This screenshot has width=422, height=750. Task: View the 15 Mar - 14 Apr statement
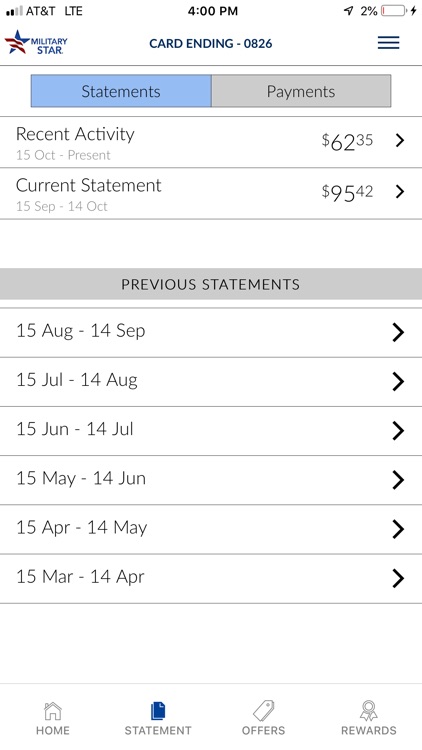pyautogui.click(x=211, y=578)
